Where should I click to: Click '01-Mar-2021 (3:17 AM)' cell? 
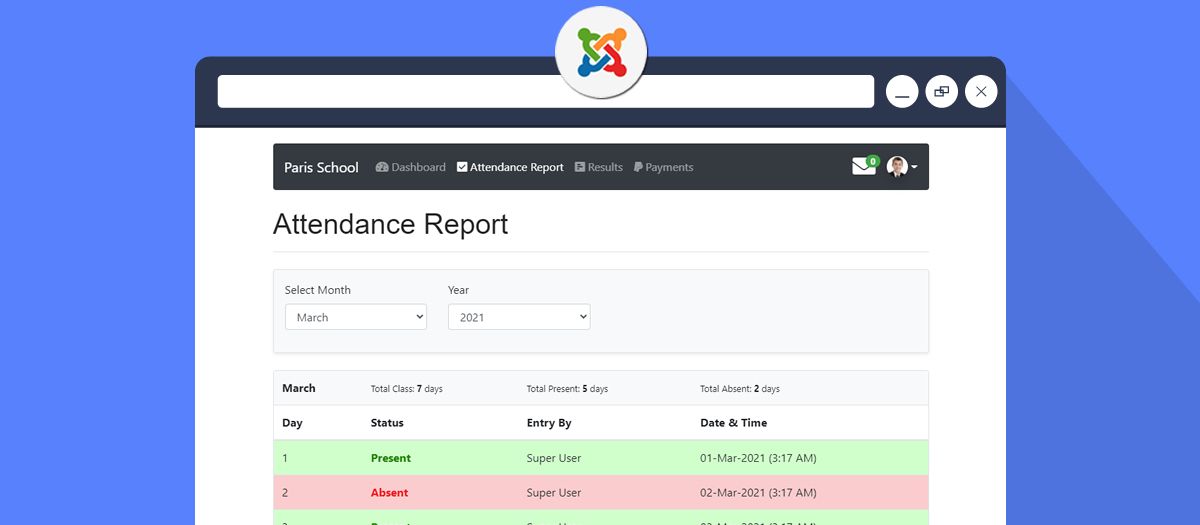click(758, 458)
